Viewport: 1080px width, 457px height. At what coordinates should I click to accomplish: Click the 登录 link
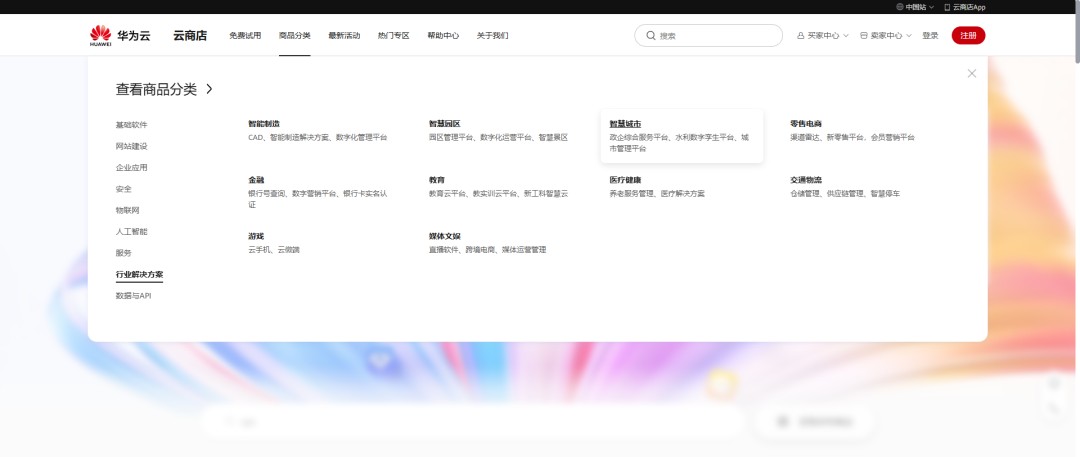click(x=930, y=36)
